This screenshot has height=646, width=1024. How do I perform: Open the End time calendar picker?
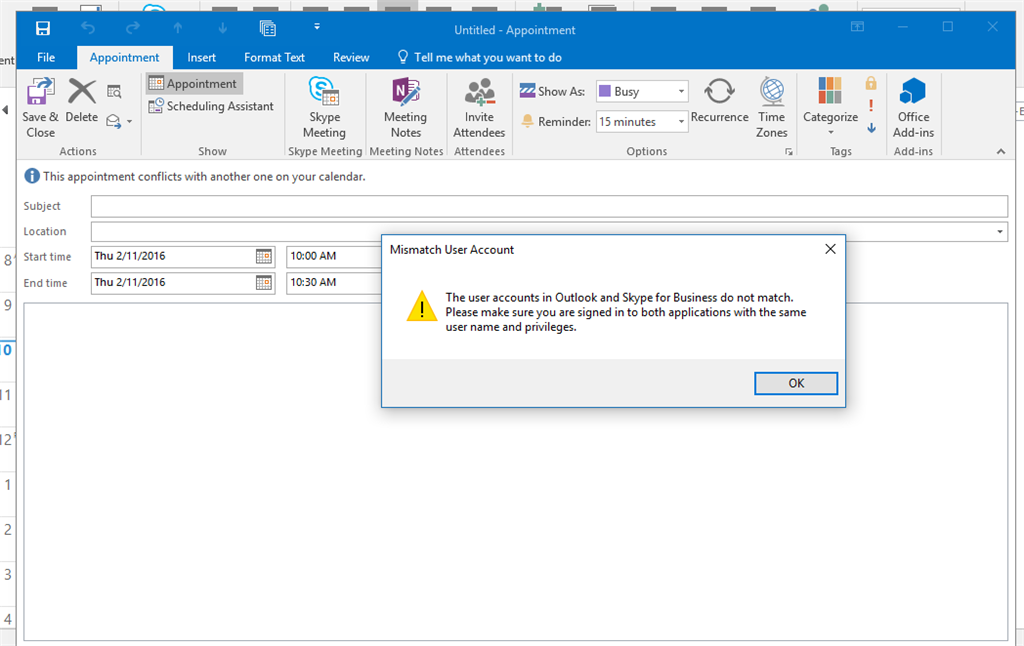pyautogui.click(x=264, y=283)
